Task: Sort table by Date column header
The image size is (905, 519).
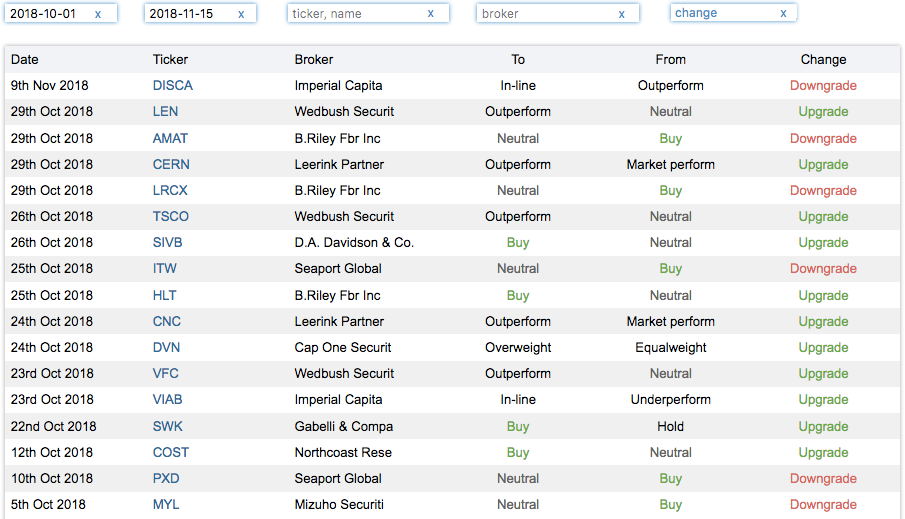Action: click(x=25, y=59)
